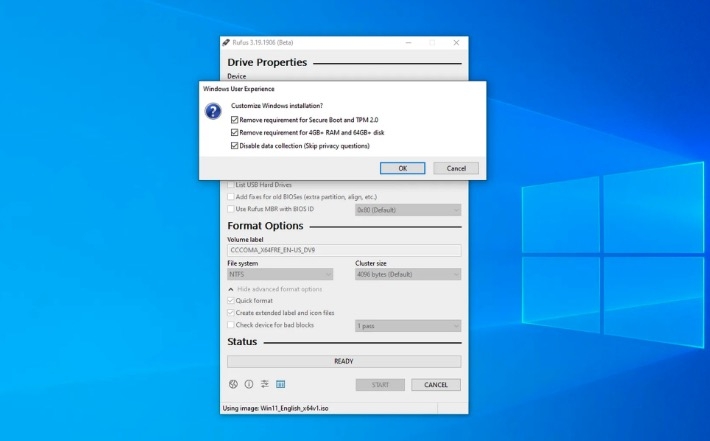Click the CANCEL button at Rufus bottom

pos(436,385)
